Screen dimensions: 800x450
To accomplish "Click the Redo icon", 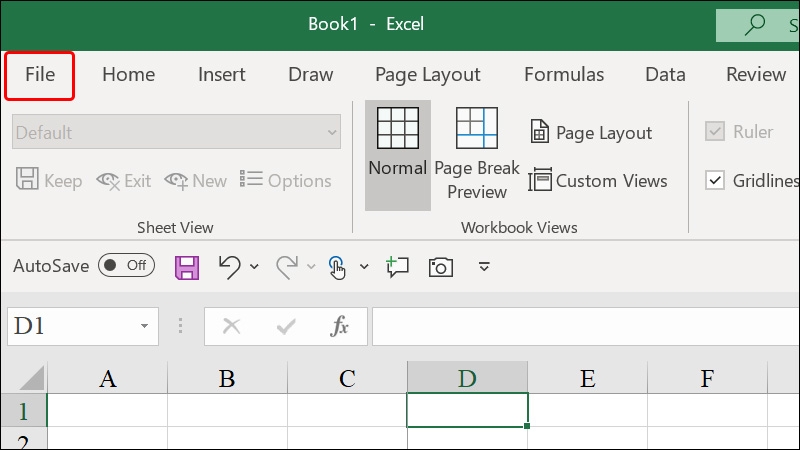I will [287, 267].
